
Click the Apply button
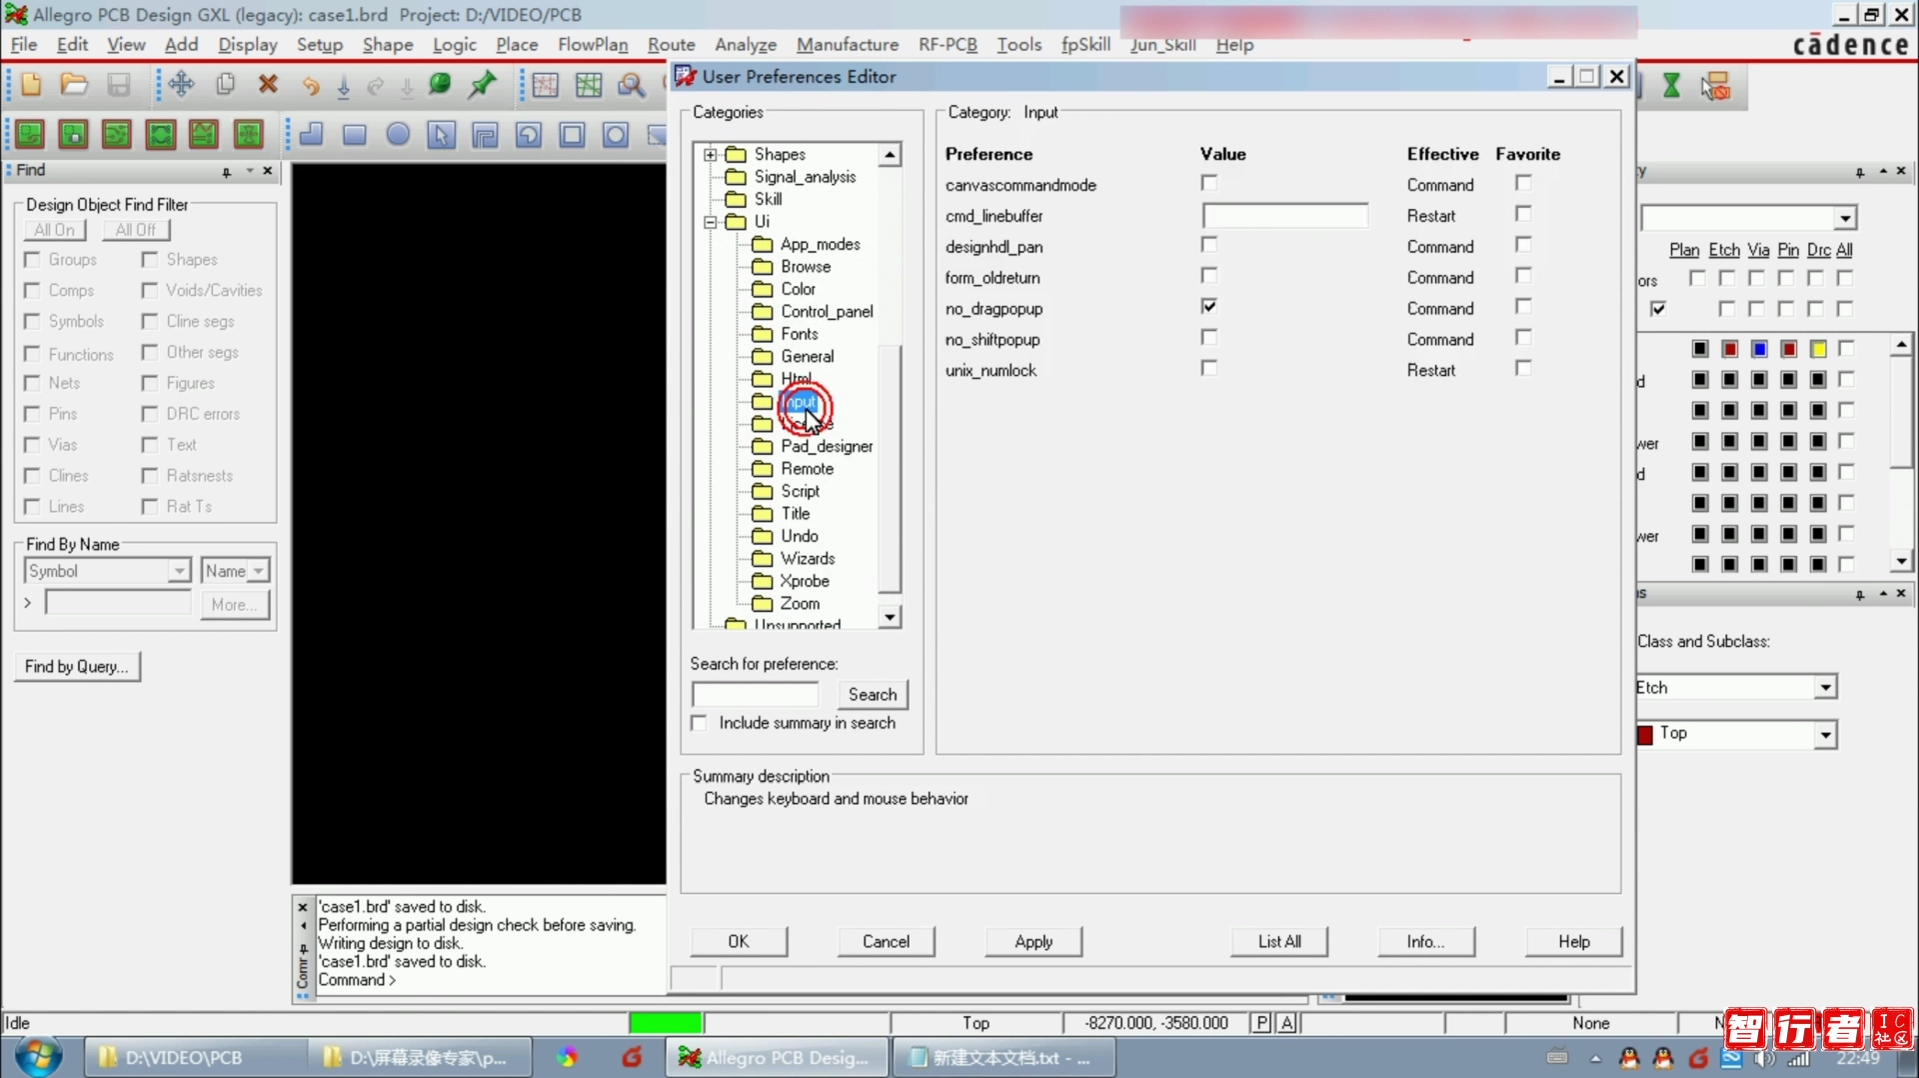point(1033,942)
